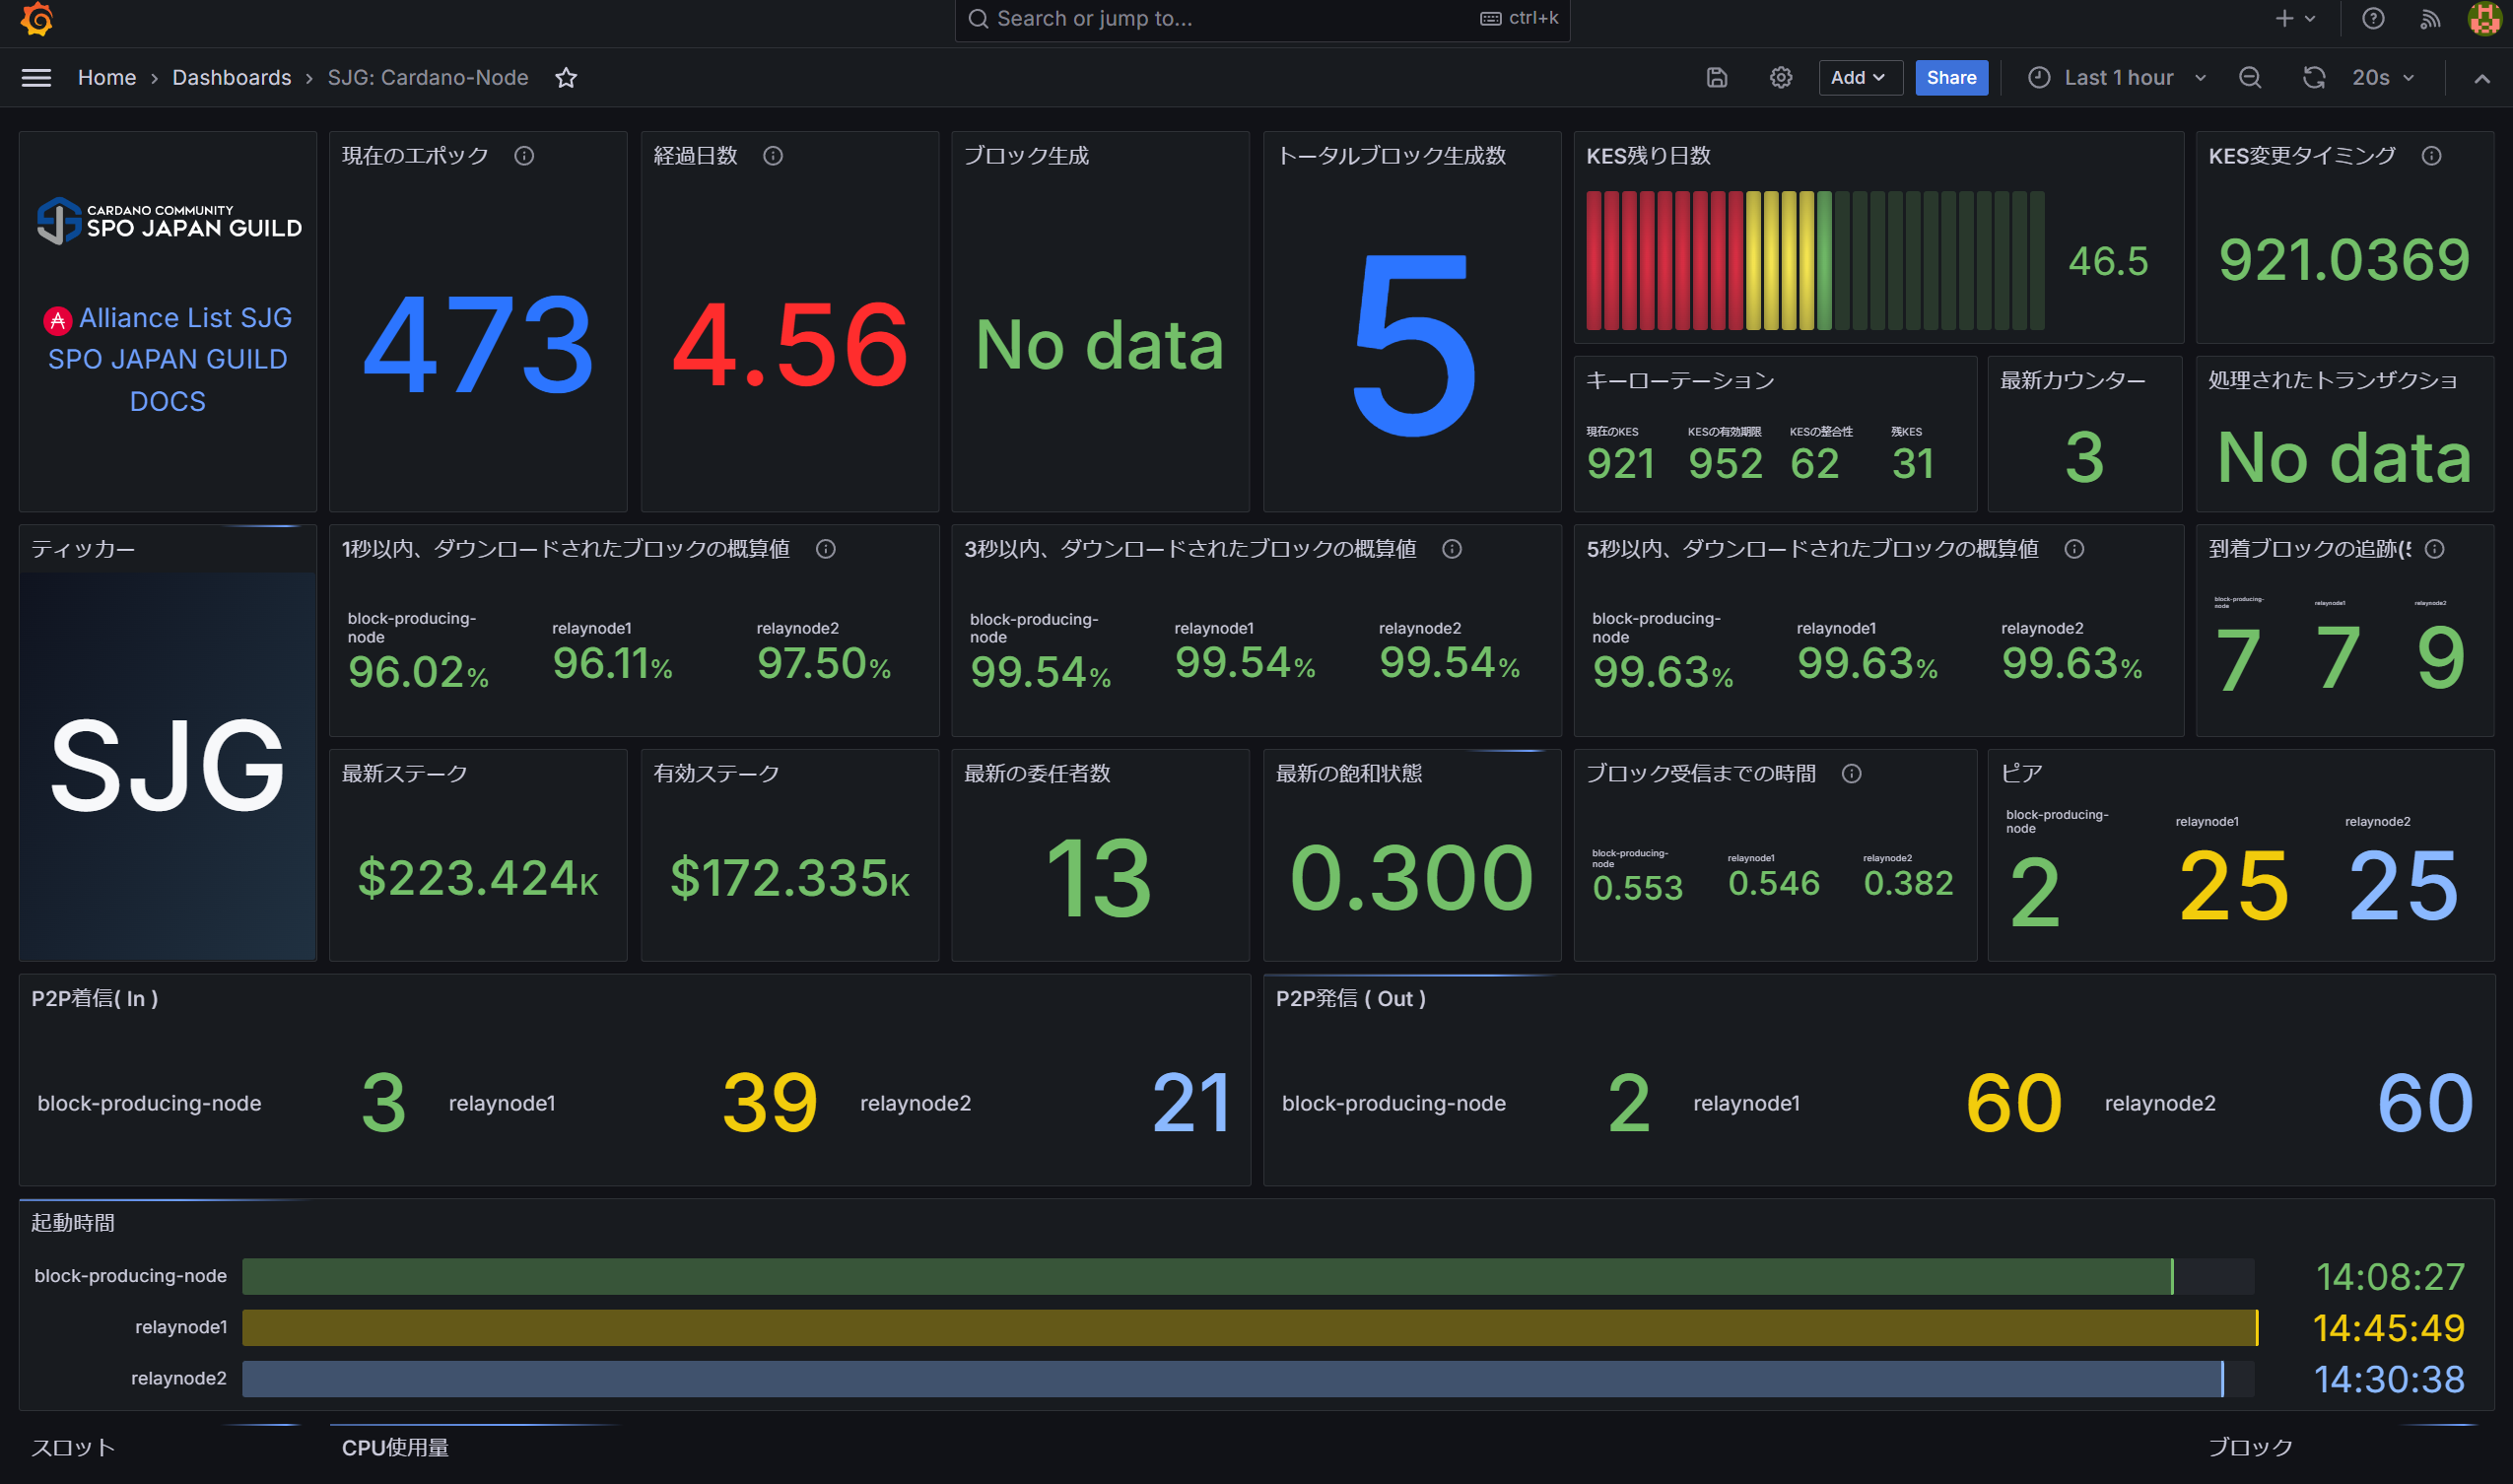Screen dimensions: 2513x1484
Task: Star the SJG: Cardano-Node dashboard
Action: click(566, 78)
